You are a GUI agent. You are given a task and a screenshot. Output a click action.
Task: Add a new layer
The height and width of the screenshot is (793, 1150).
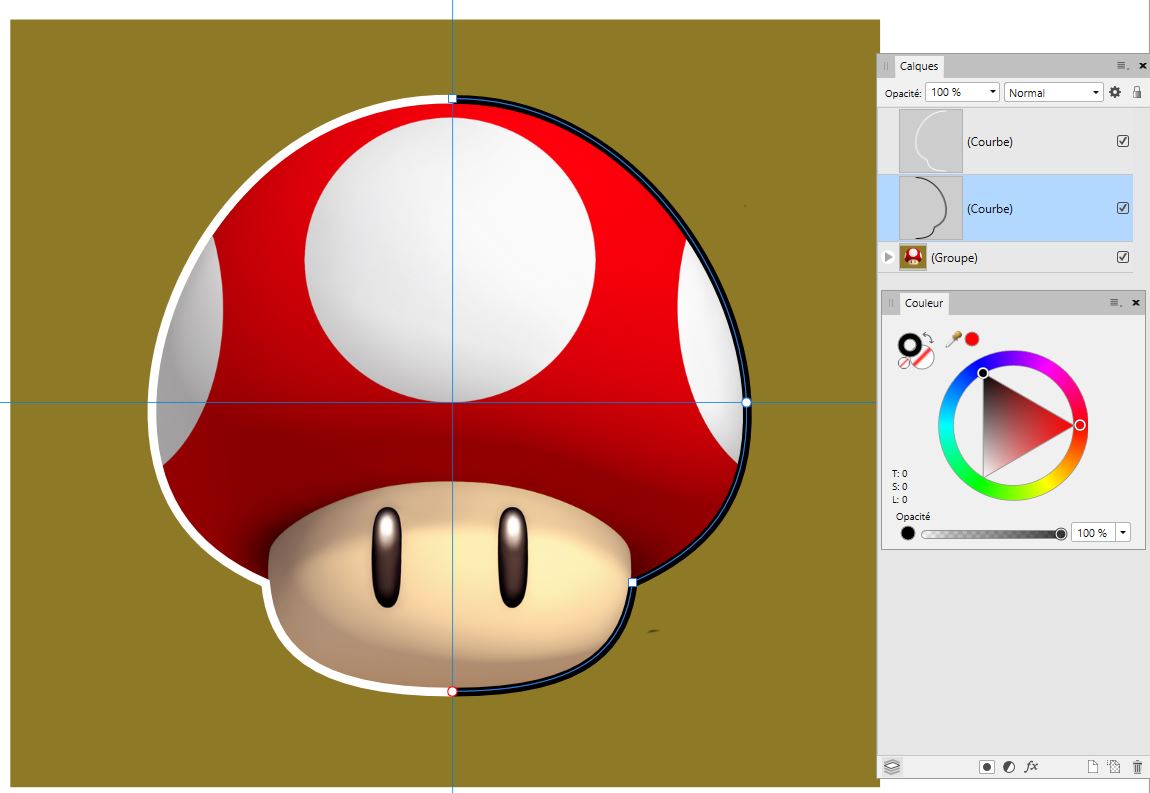(1093, 767)
